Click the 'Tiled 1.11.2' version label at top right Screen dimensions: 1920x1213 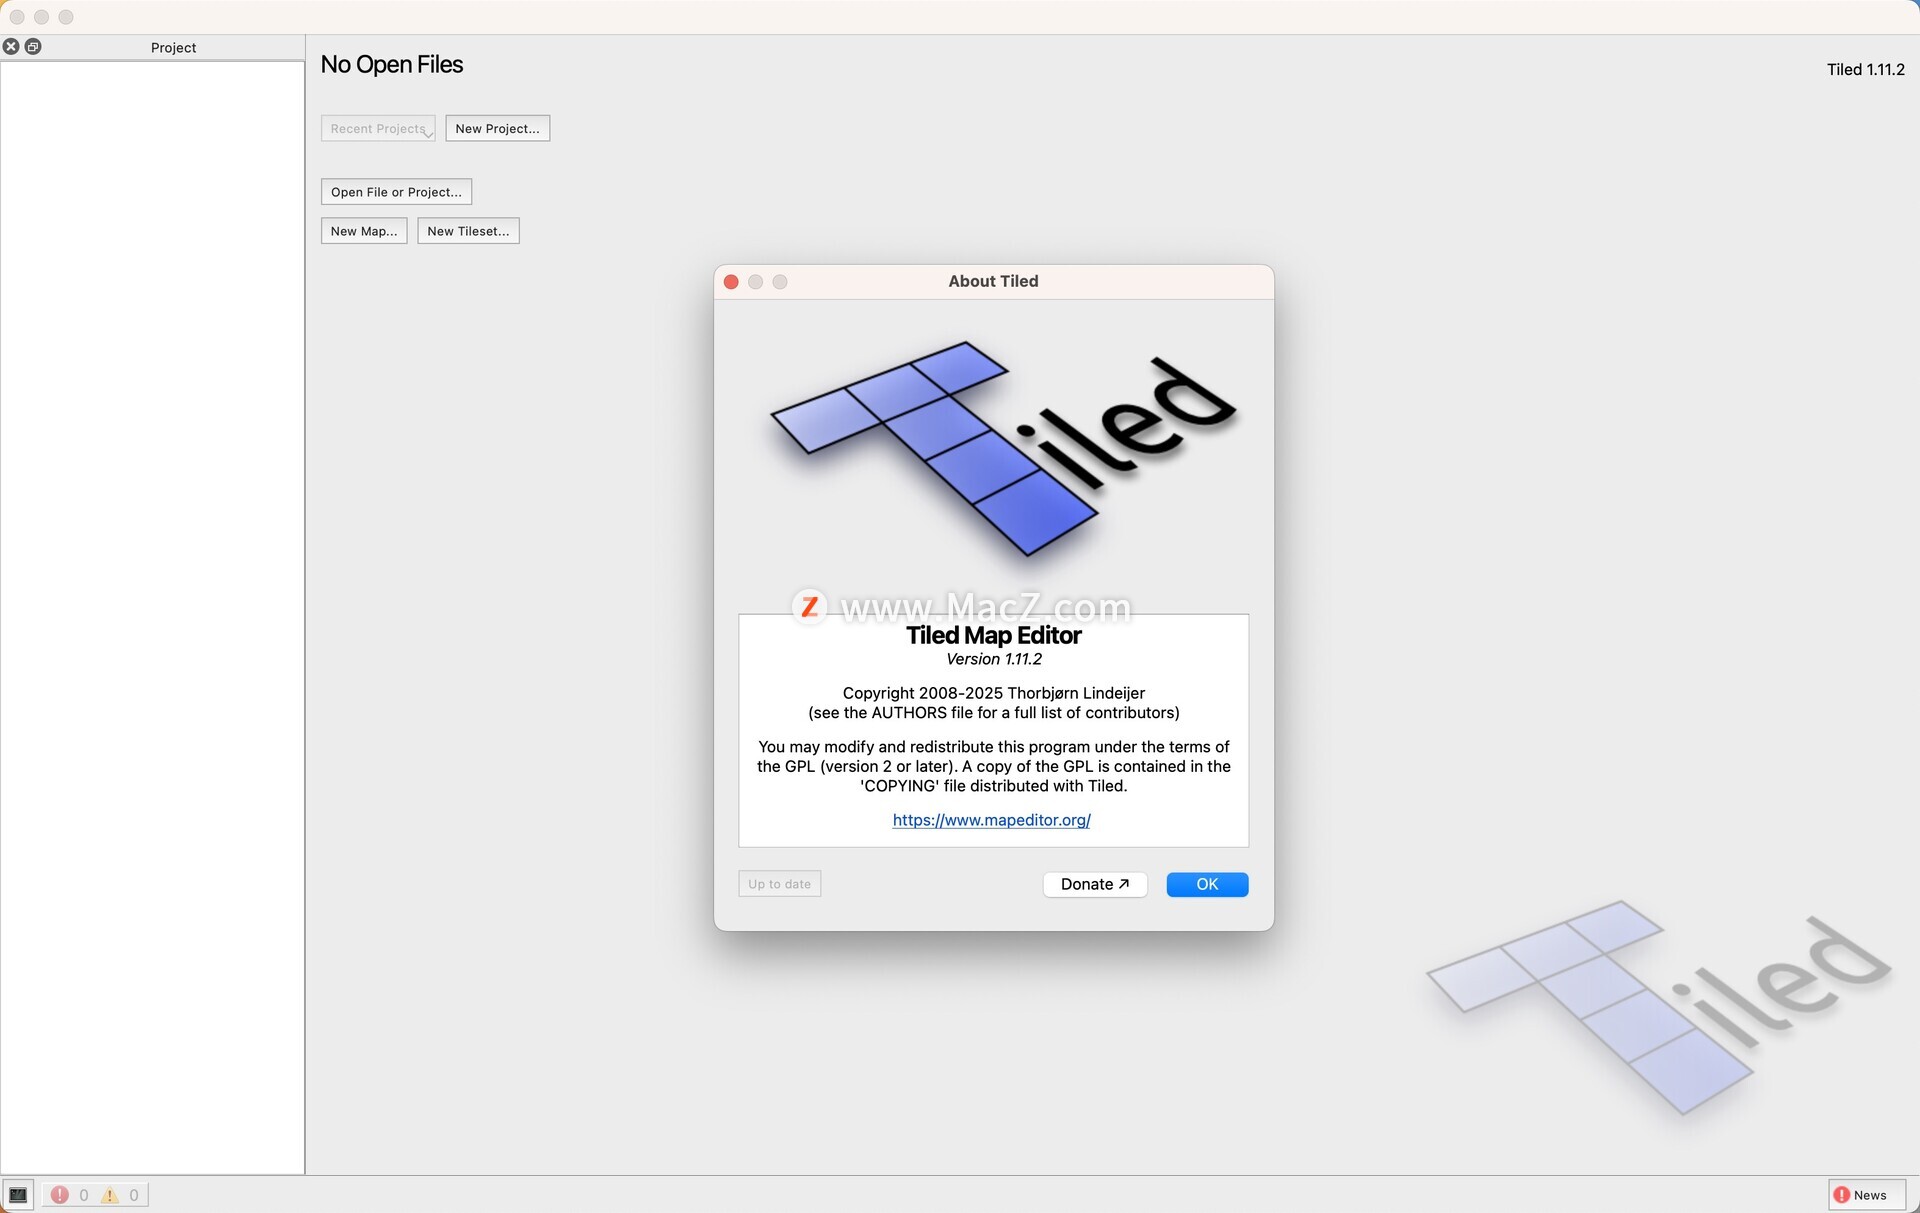click(1865, 69)
